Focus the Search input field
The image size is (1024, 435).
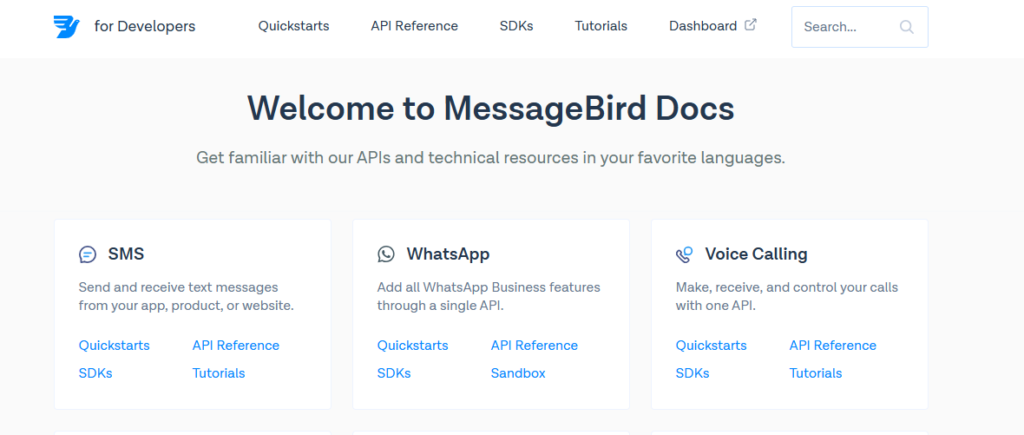tap(845, 27)
